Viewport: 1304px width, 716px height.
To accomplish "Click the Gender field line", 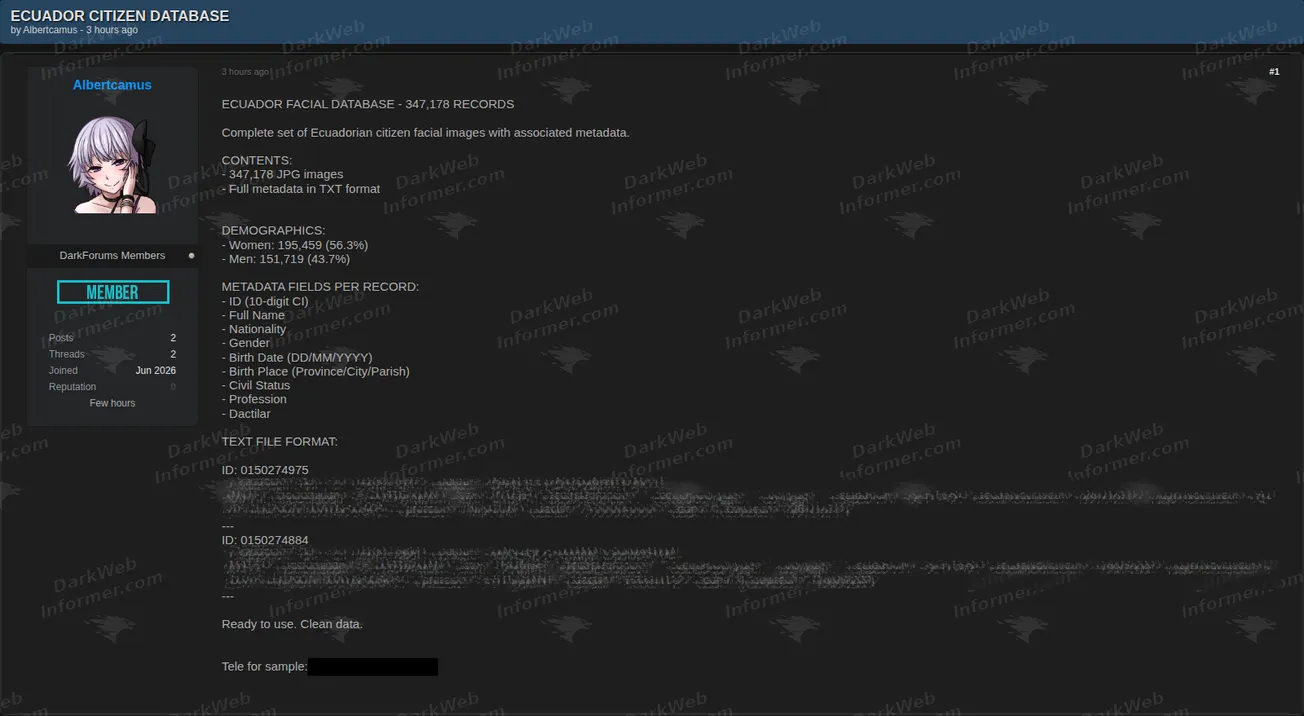I will coord(246,343).
